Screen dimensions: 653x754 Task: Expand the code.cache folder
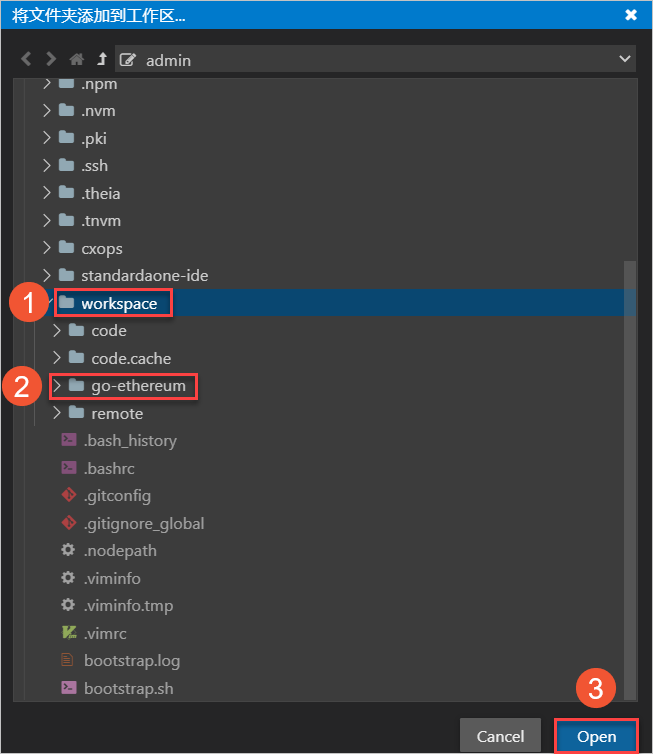56,358
